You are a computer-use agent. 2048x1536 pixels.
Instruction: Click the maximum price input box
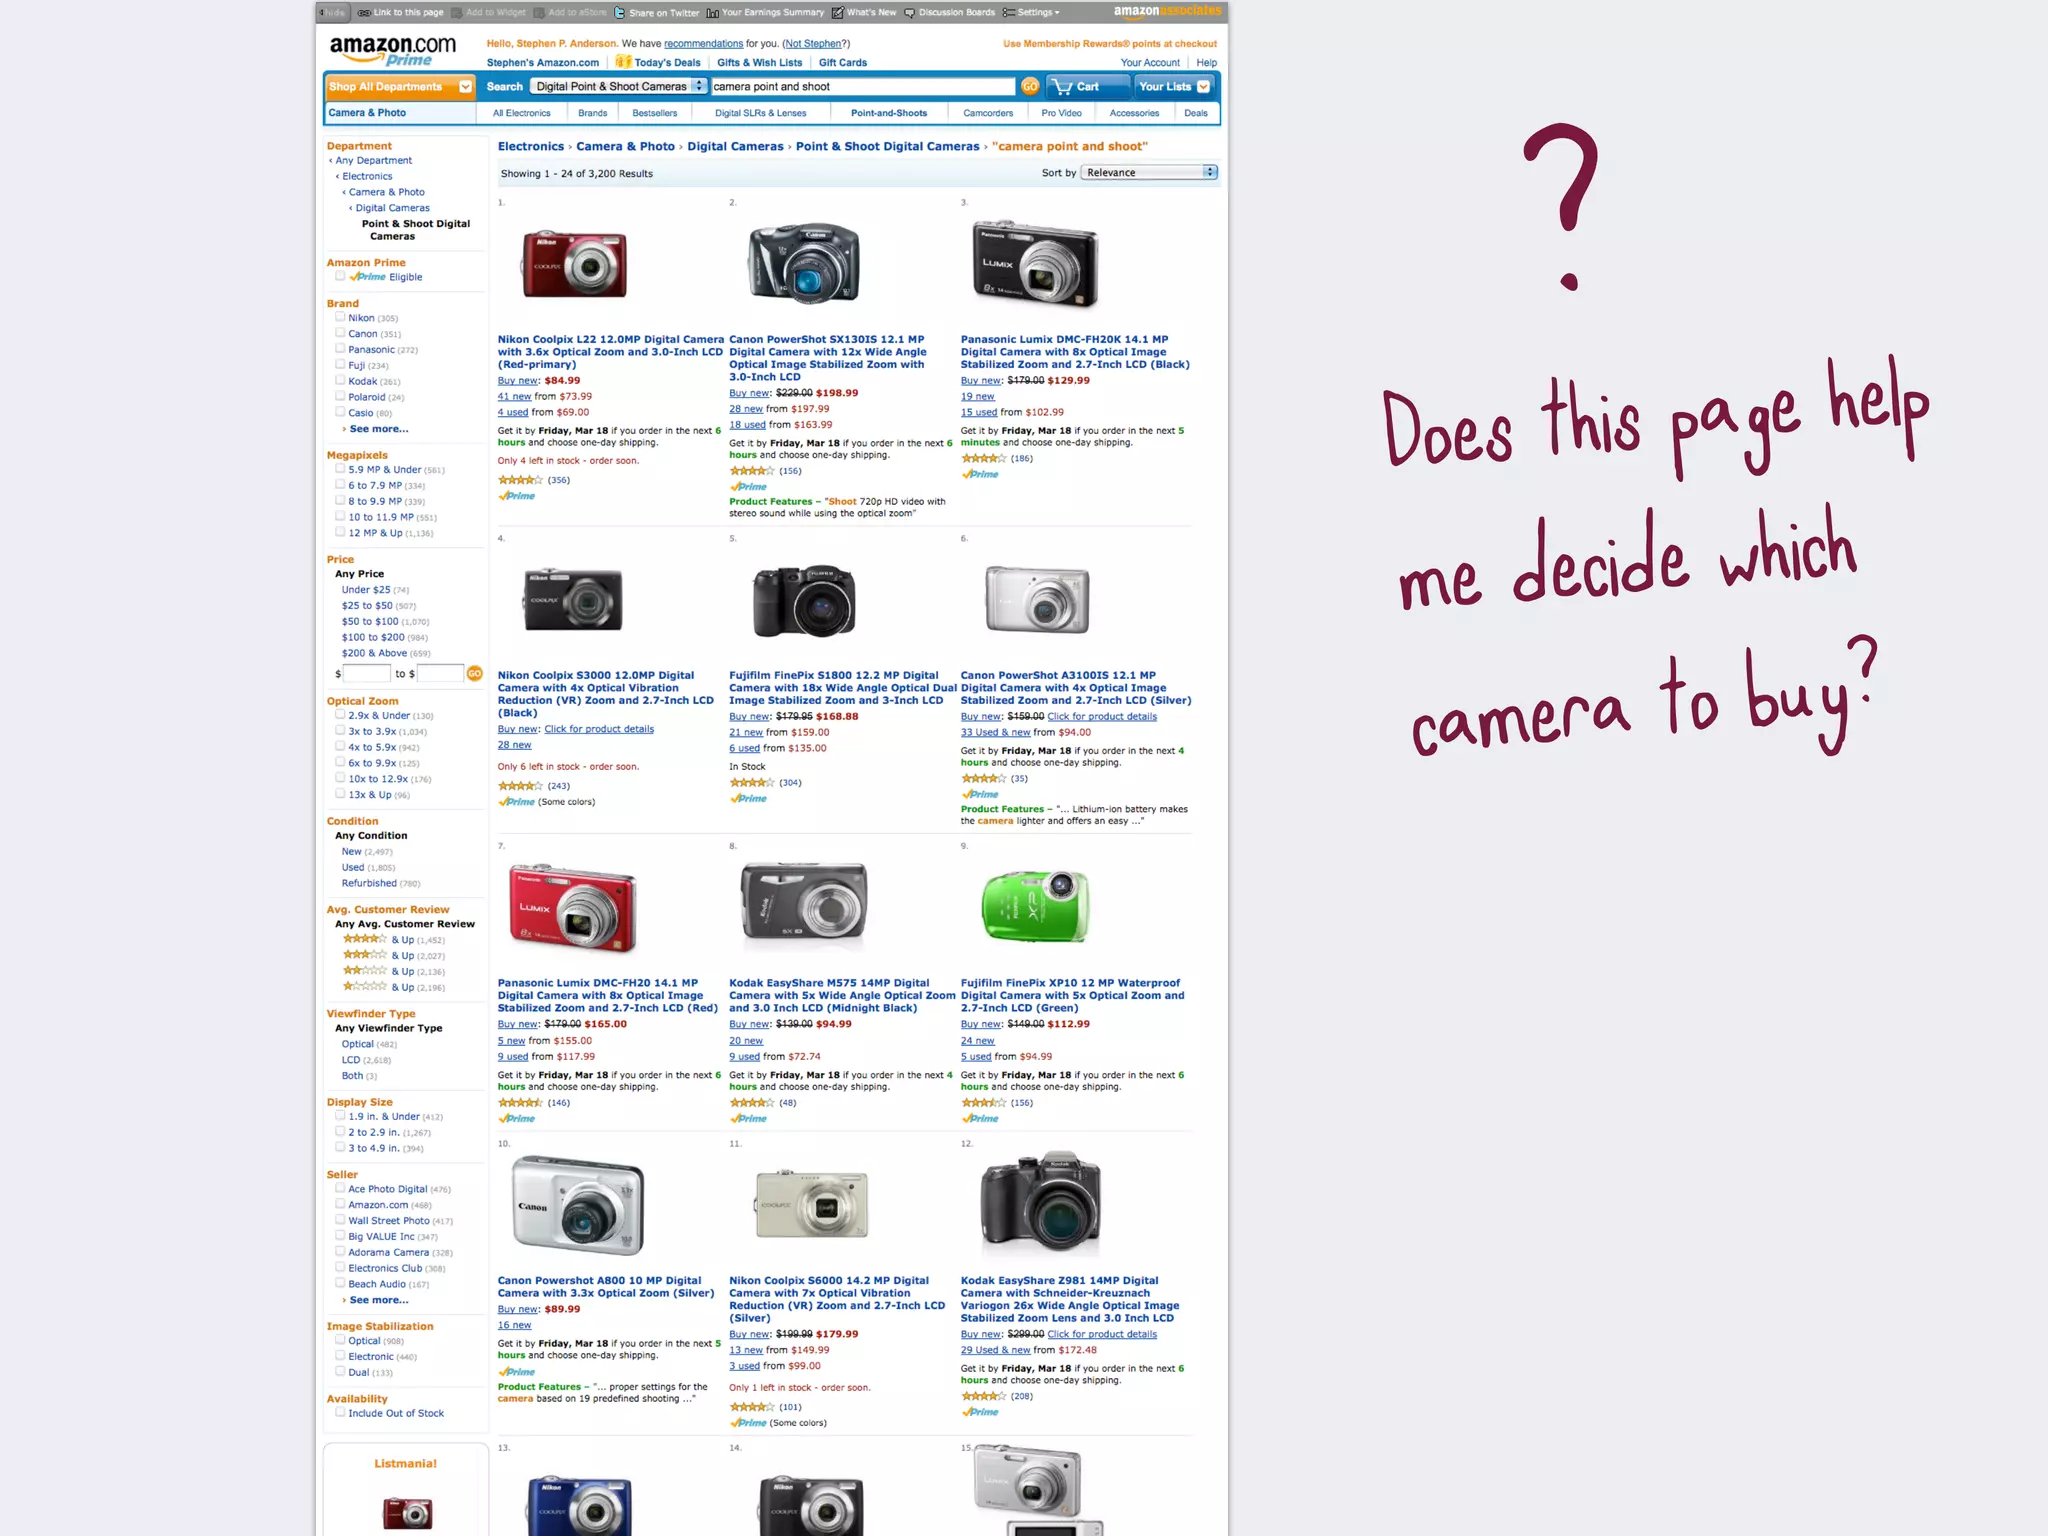click(440, 674)
